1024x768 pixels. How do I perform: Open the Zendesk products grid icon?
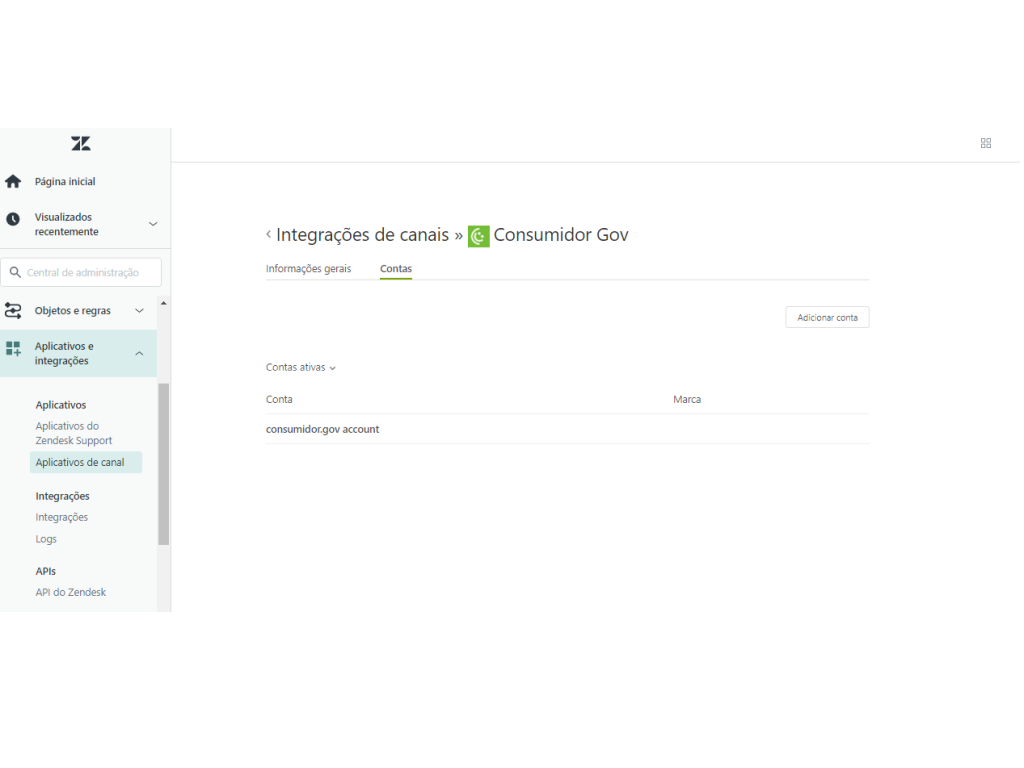tap(985, 144)
